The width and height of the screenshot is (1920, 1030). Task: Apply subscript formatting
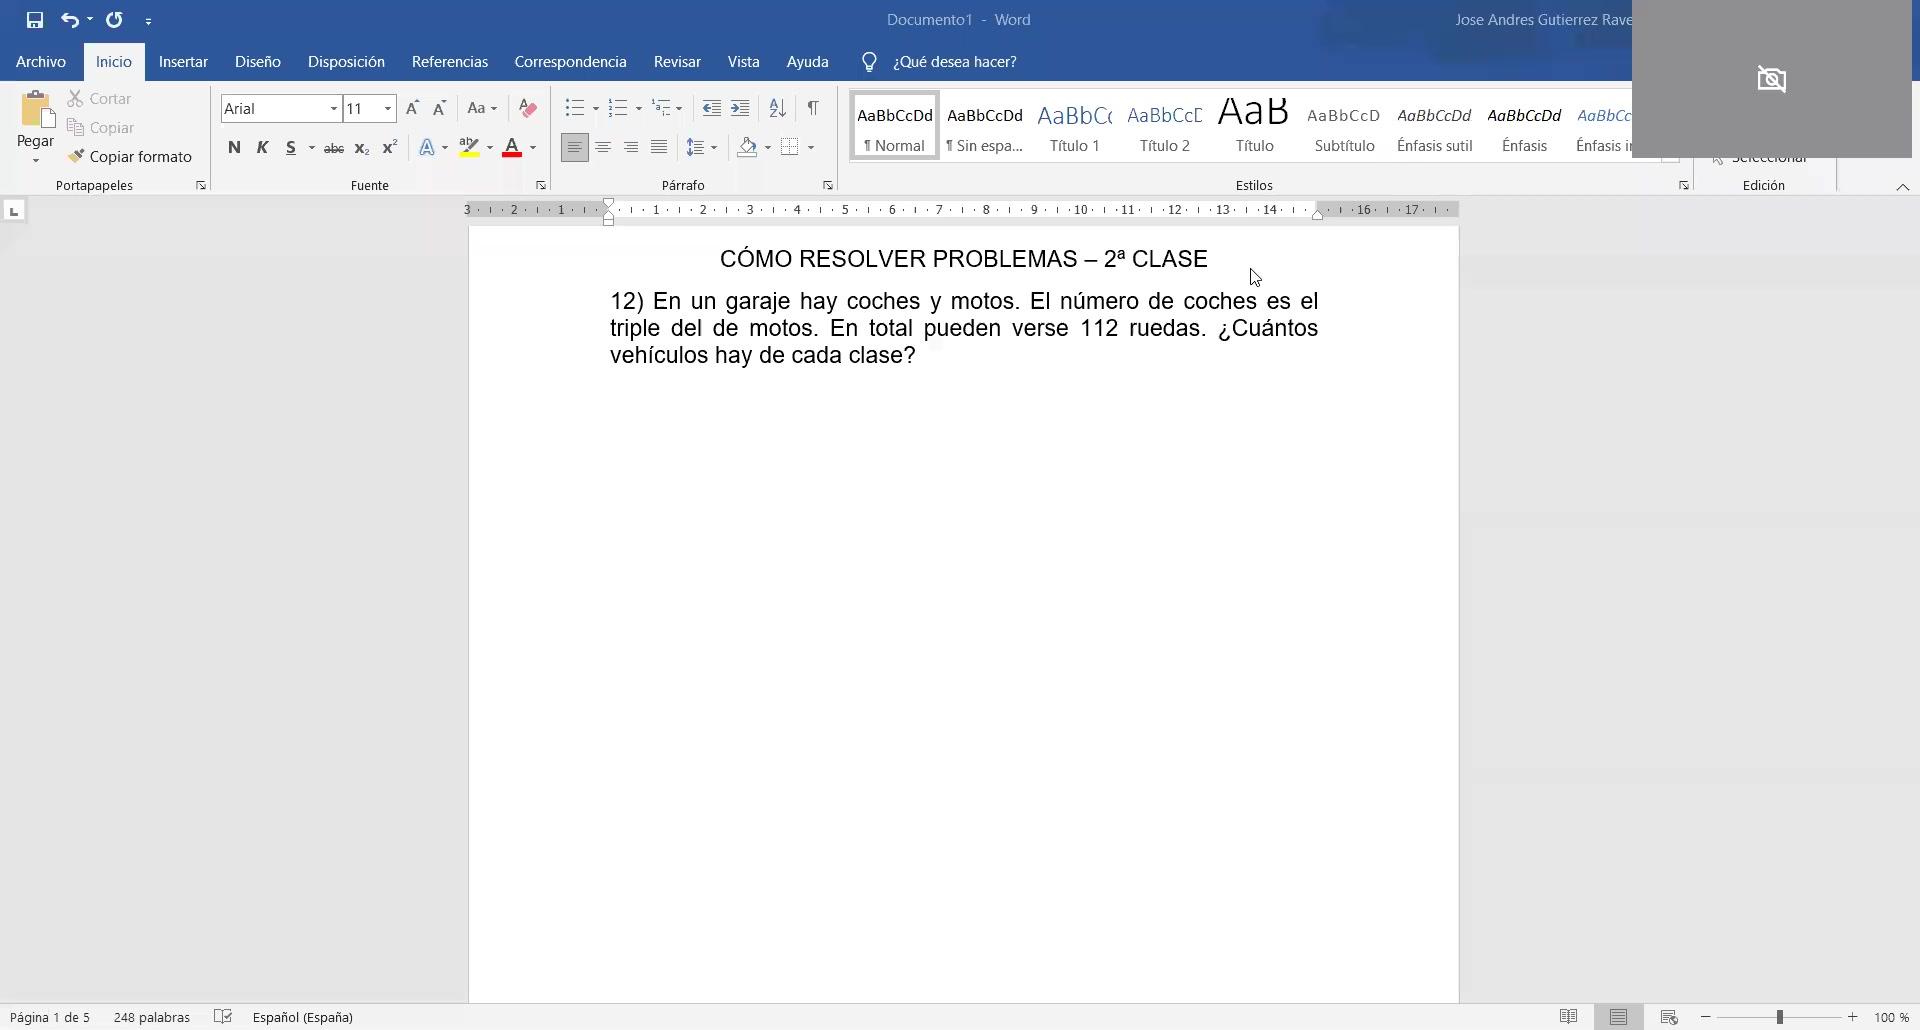362,148
